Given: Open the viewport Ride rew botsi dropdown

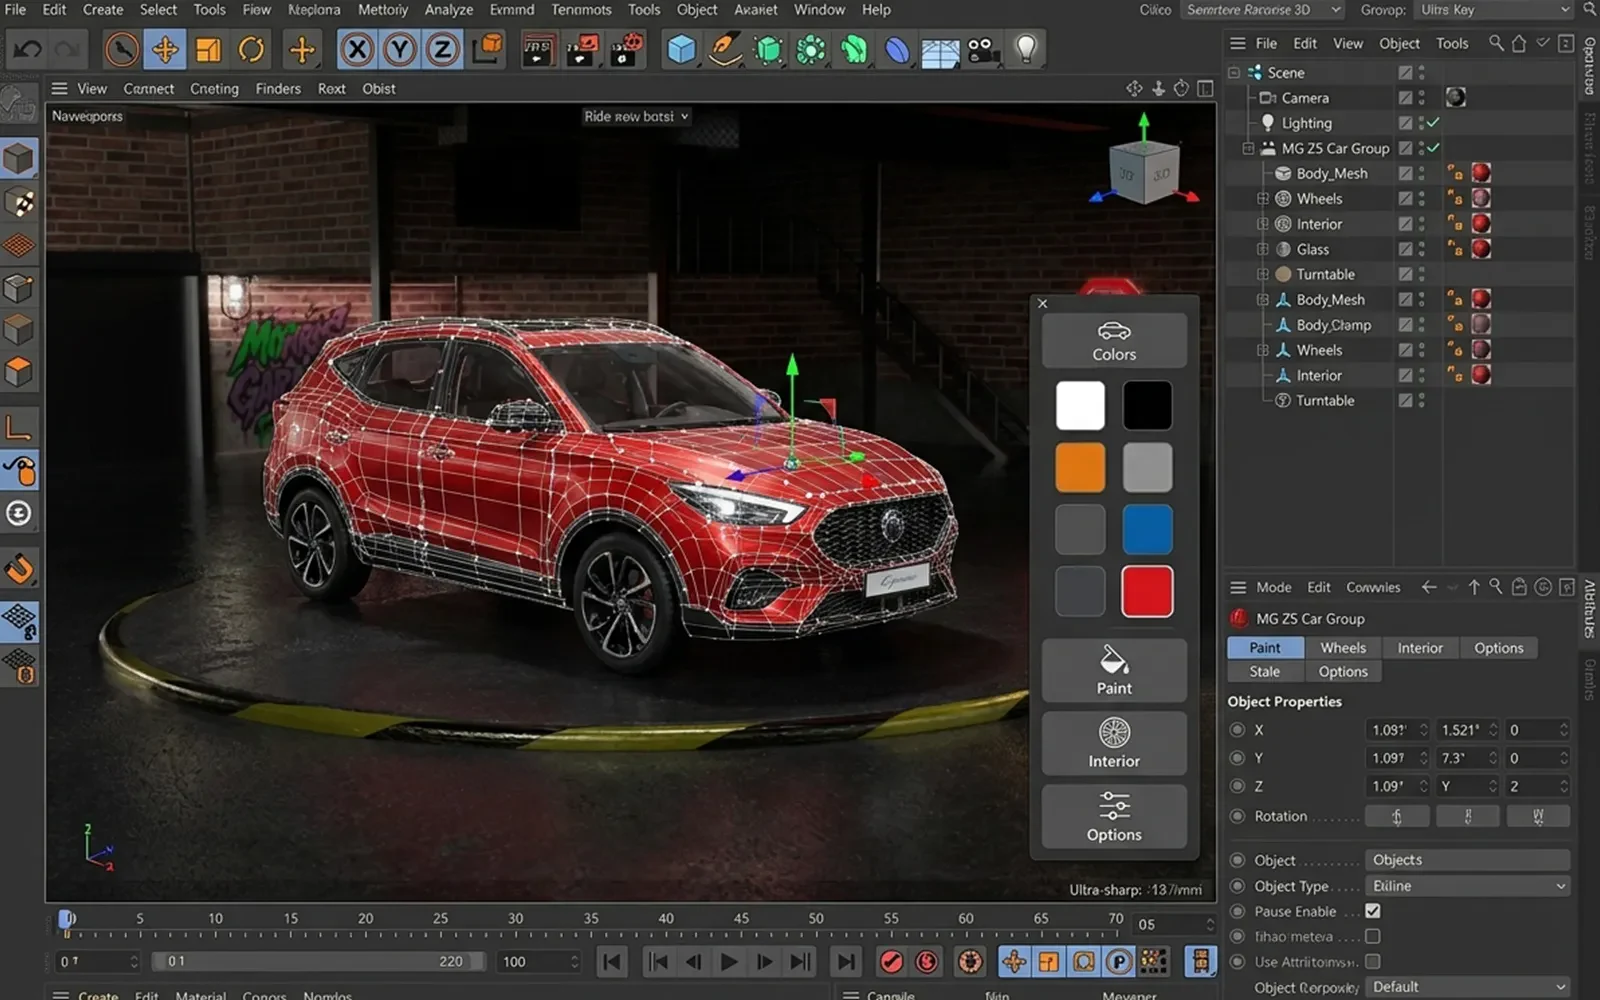Looking at the screenshot, I should tap(637, 116).
